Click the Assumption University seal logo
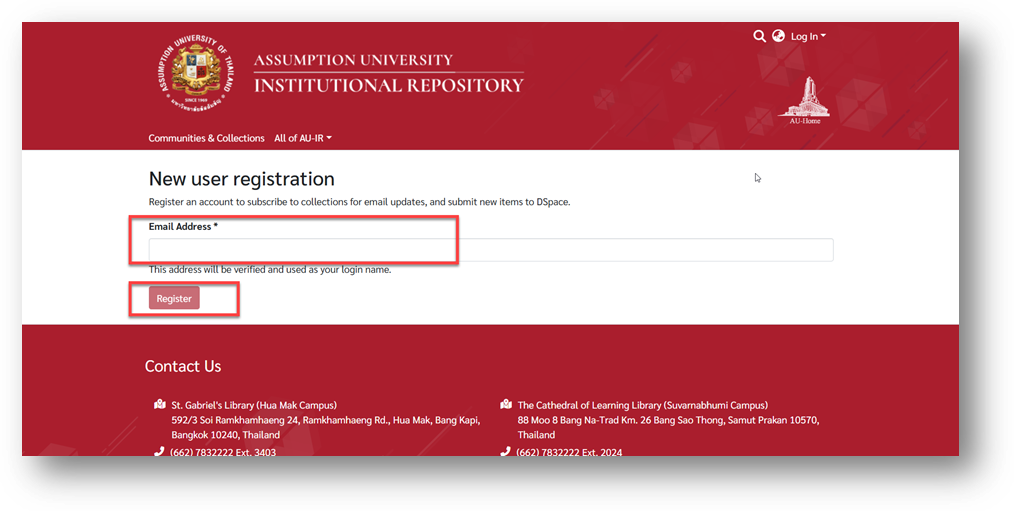Viewport: 1014px width, 511px height. tap(196, 74)
